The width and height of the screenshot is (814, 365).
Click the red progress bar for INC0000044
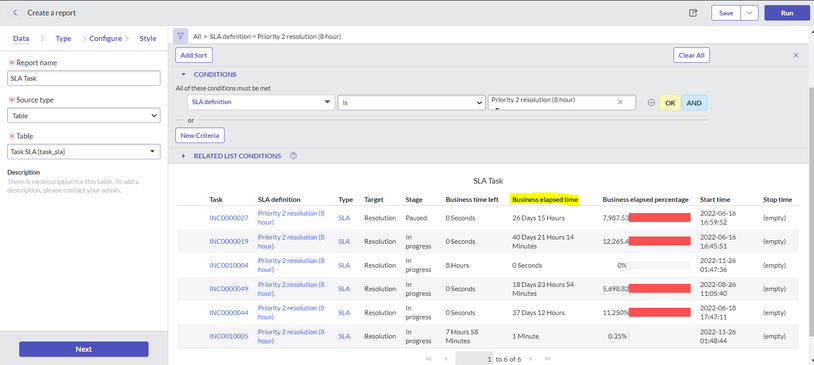click(660, 312)
